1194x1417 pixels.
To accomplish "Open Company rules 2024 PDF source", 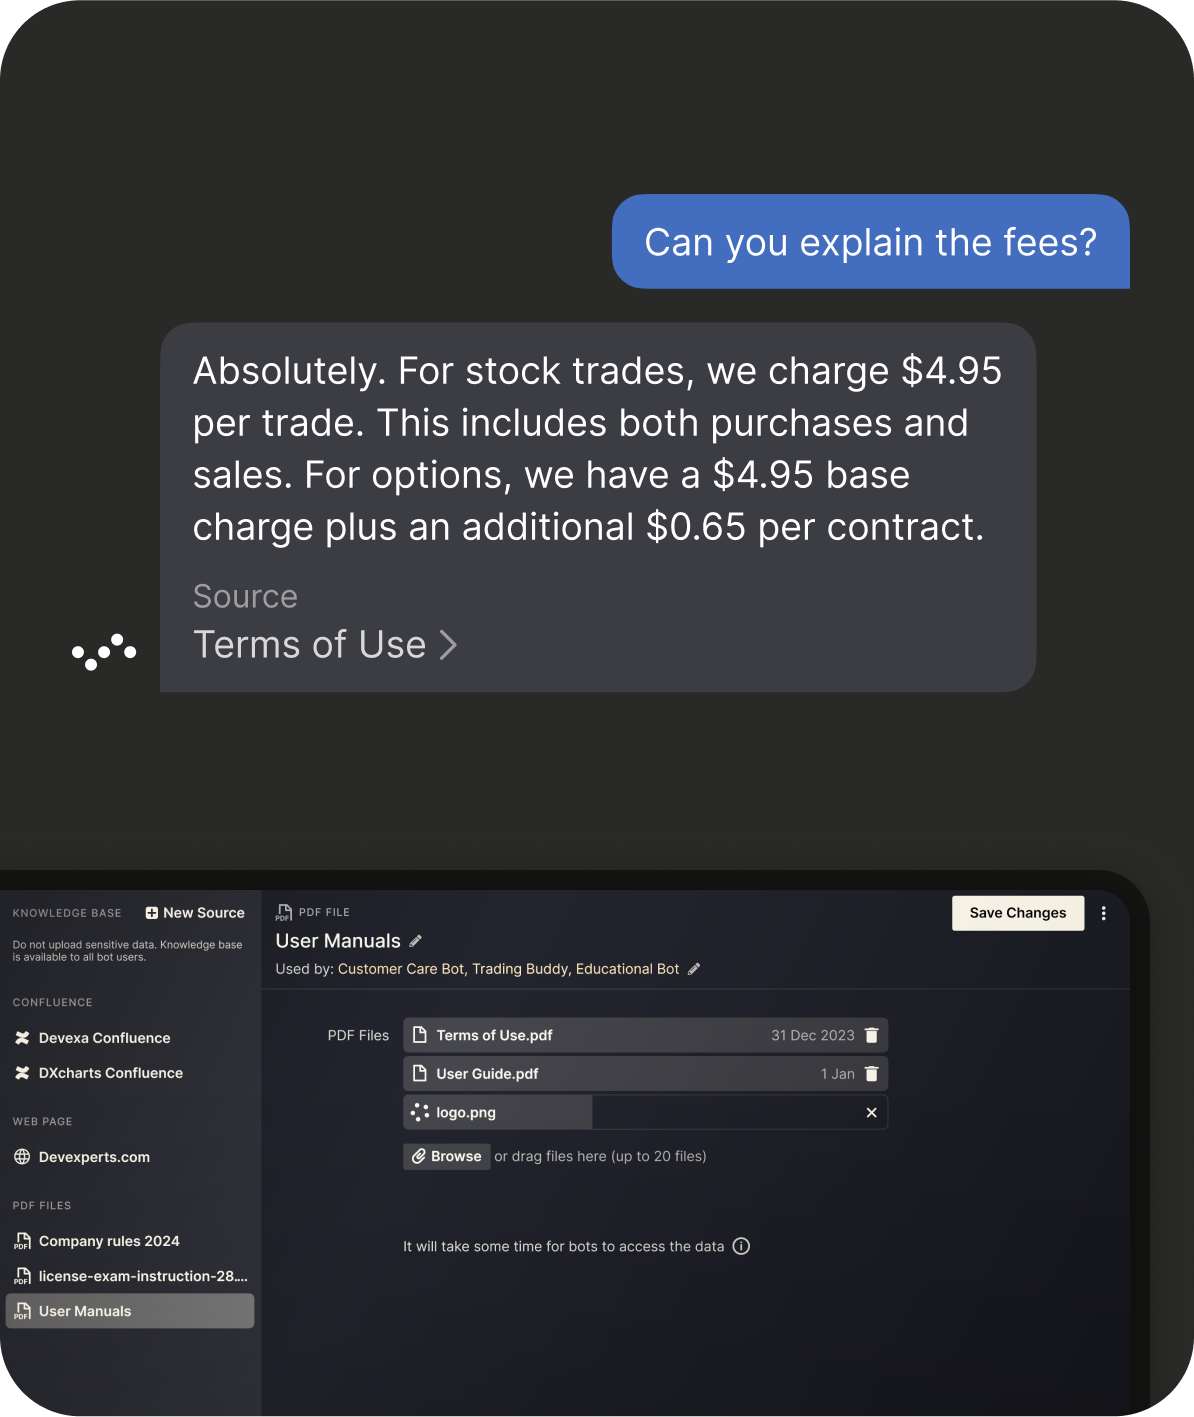I will point(109,1241).
